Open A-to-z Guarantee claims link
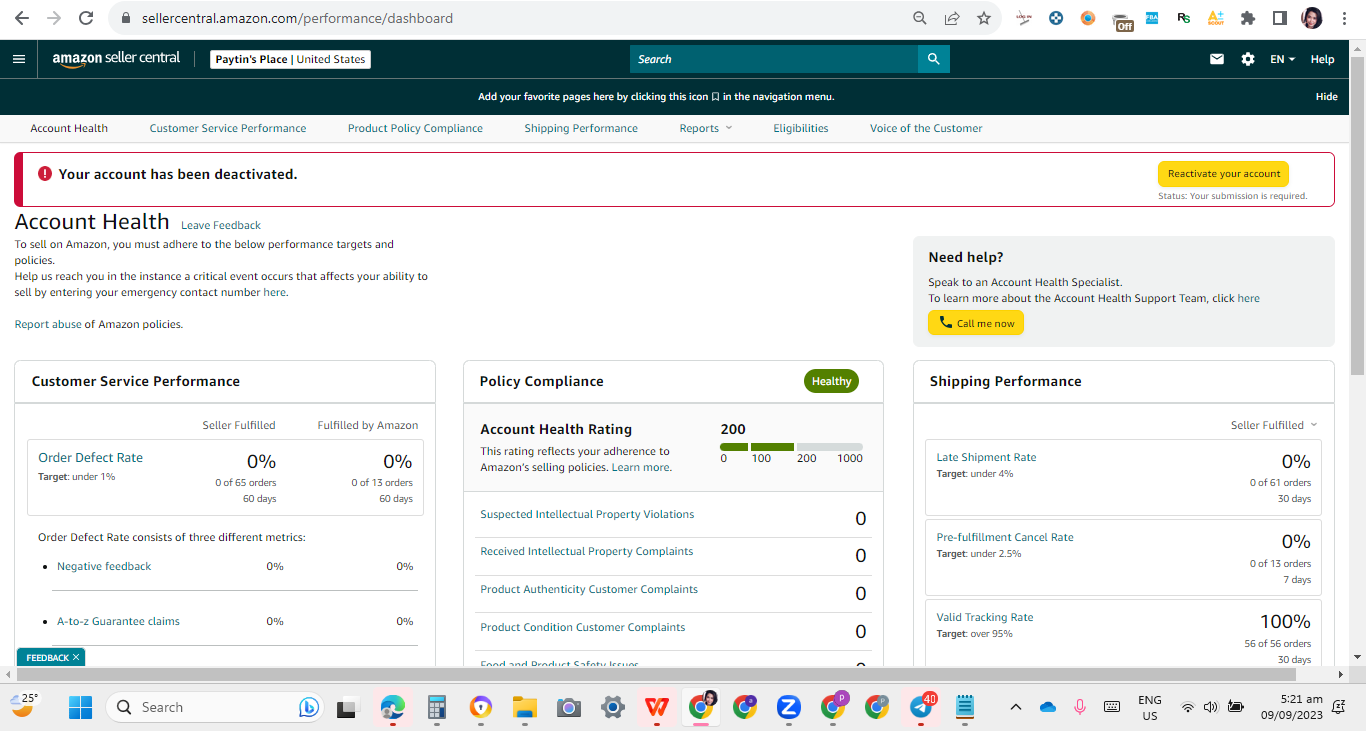Image resolution: width=1366 pixels, height=731 pixels. tap(118, 621)
